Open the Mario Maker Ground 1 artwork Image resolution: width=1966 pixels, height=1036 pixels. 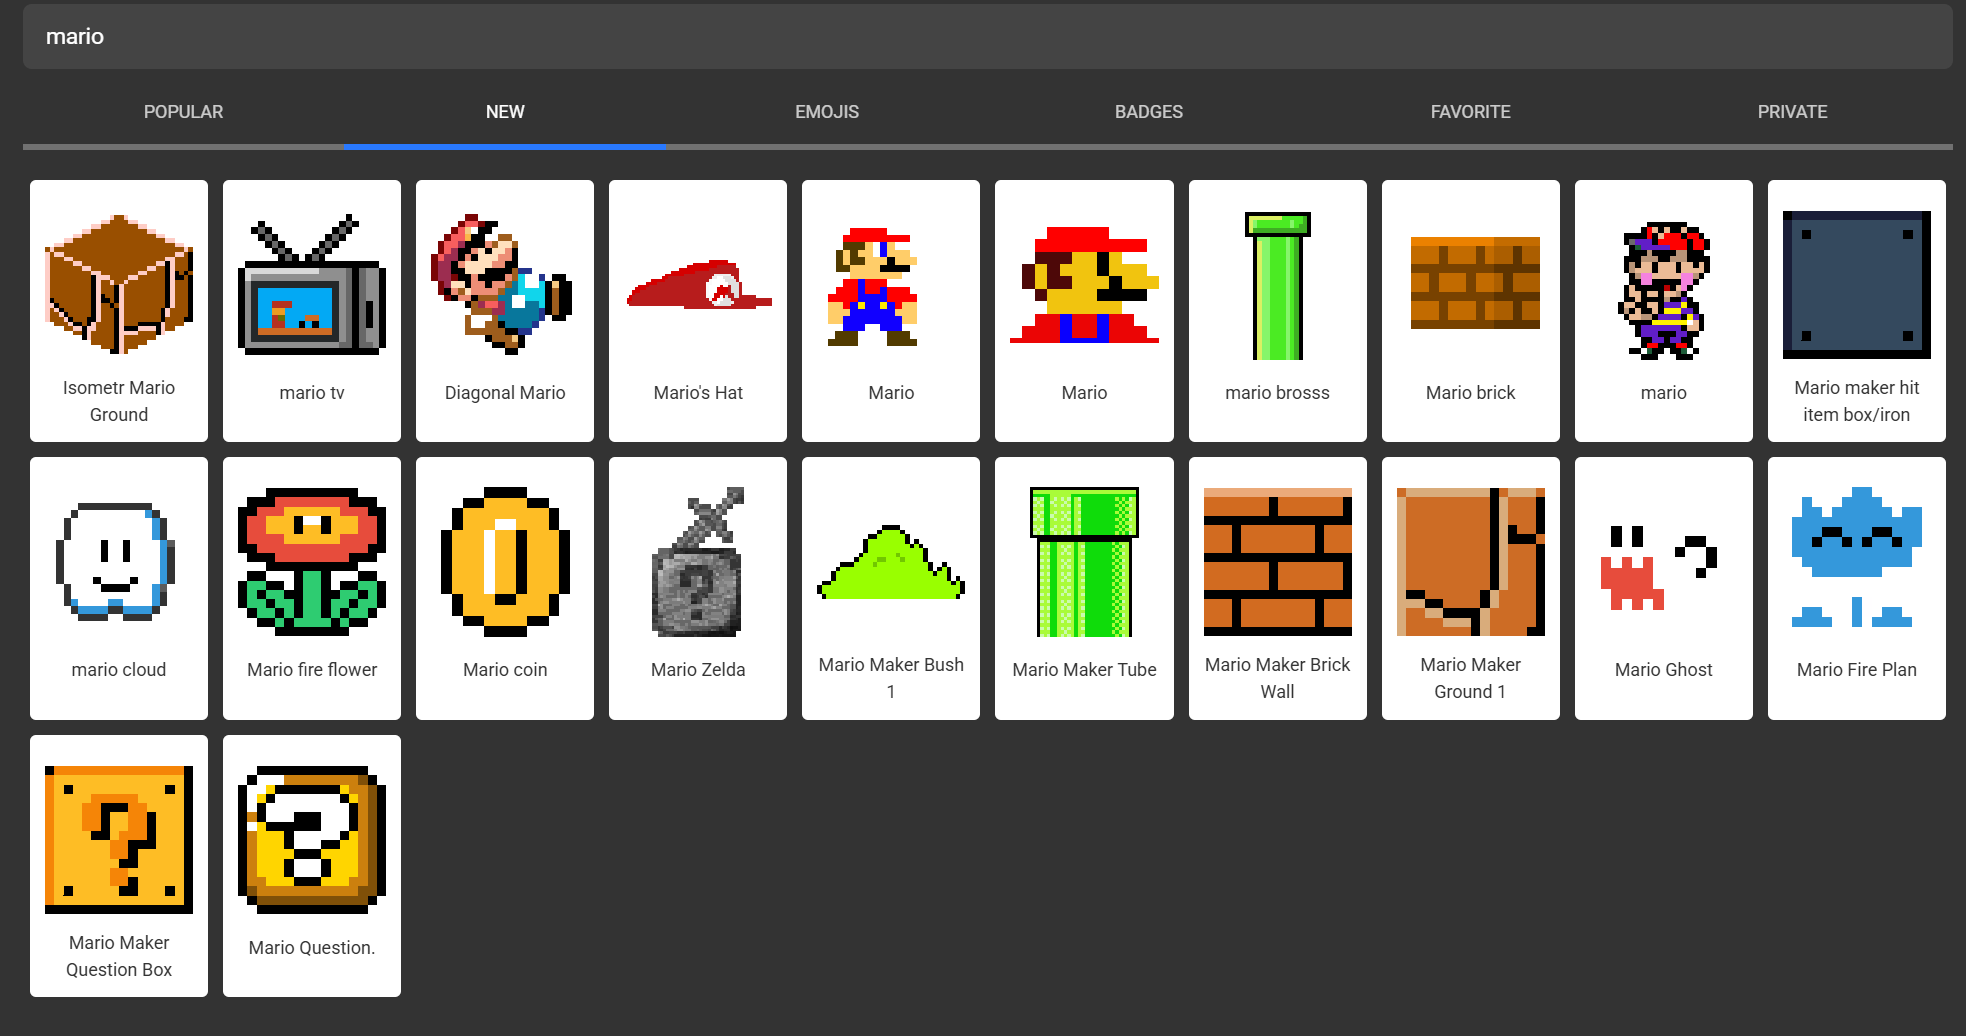click(1471, 588)
